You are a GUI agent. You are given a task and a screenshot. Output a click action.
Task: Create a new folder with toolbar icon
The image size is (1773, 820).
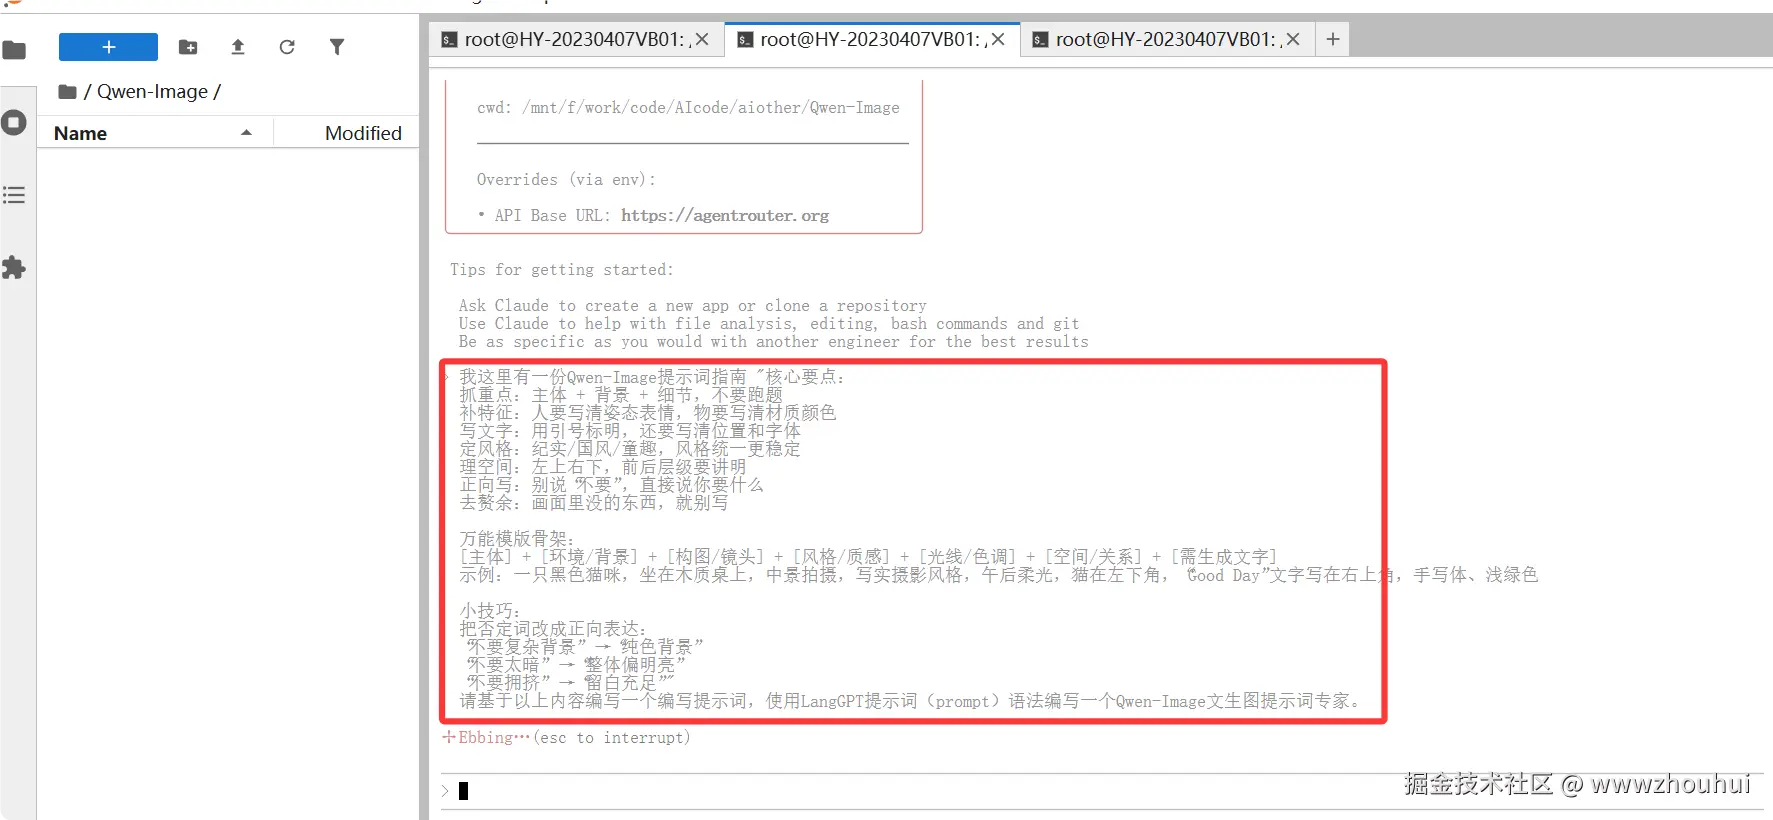pos(188,47)
